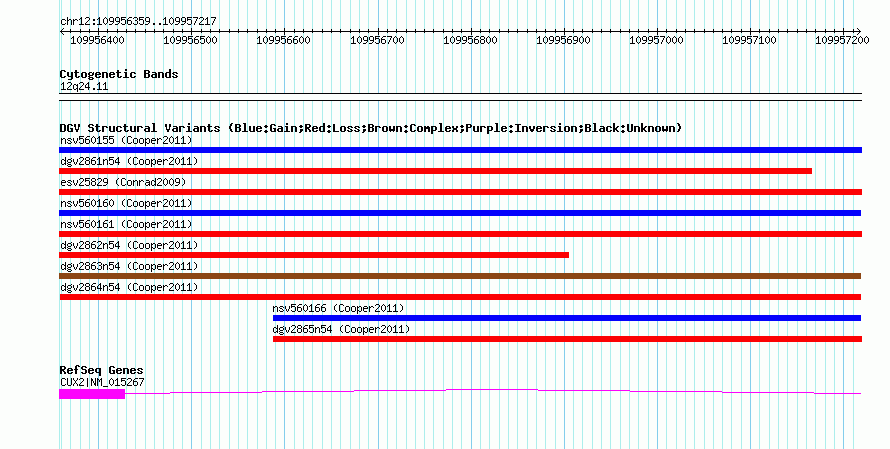Open the nsv560161 (Cooper2011) label
This screenshot has width=890, height=449.
(x=126, y=224)
